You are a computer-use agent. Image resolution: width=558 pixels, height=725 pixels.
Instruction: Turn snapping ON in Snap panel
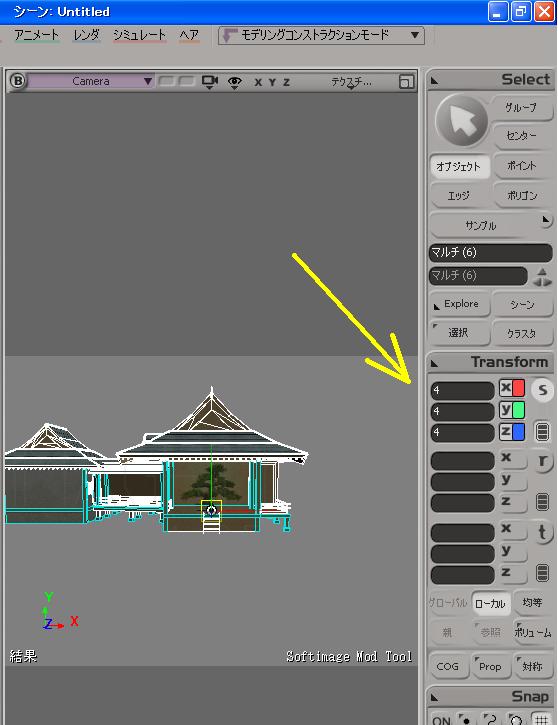click(x=441, y=719)
